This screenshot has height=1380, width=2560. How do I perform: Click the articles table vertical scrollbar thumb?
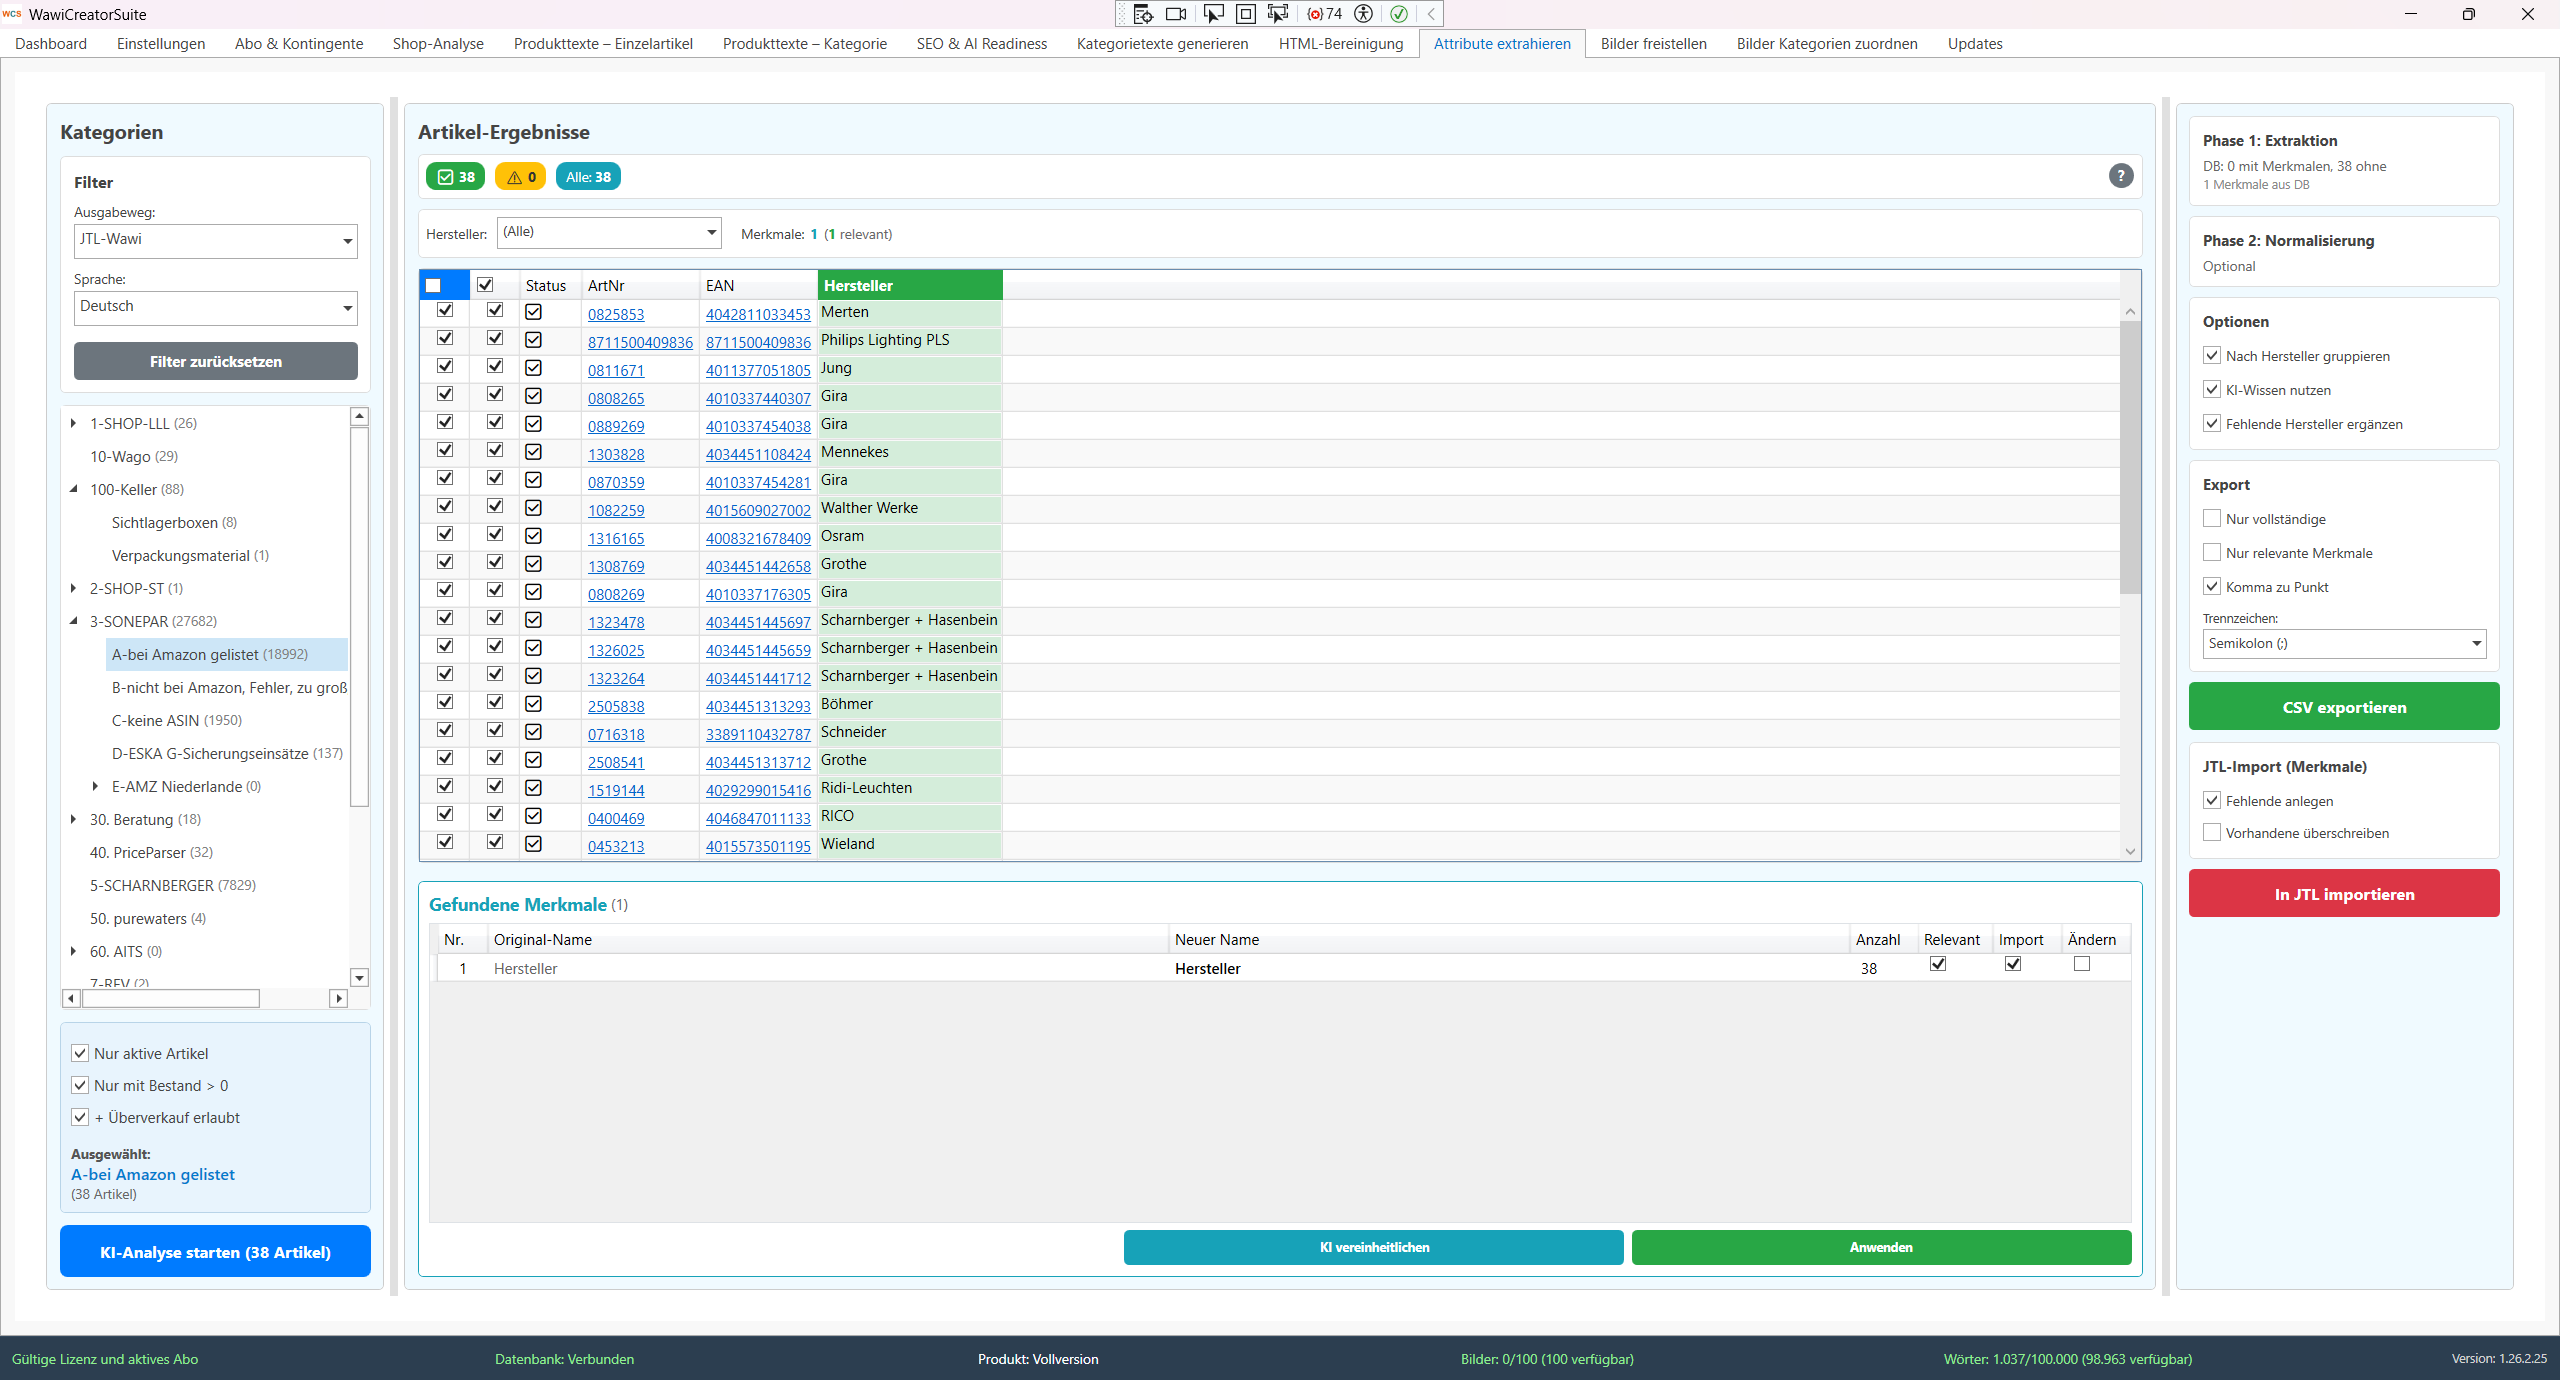pyautogui.click(x=2130, y=457)
